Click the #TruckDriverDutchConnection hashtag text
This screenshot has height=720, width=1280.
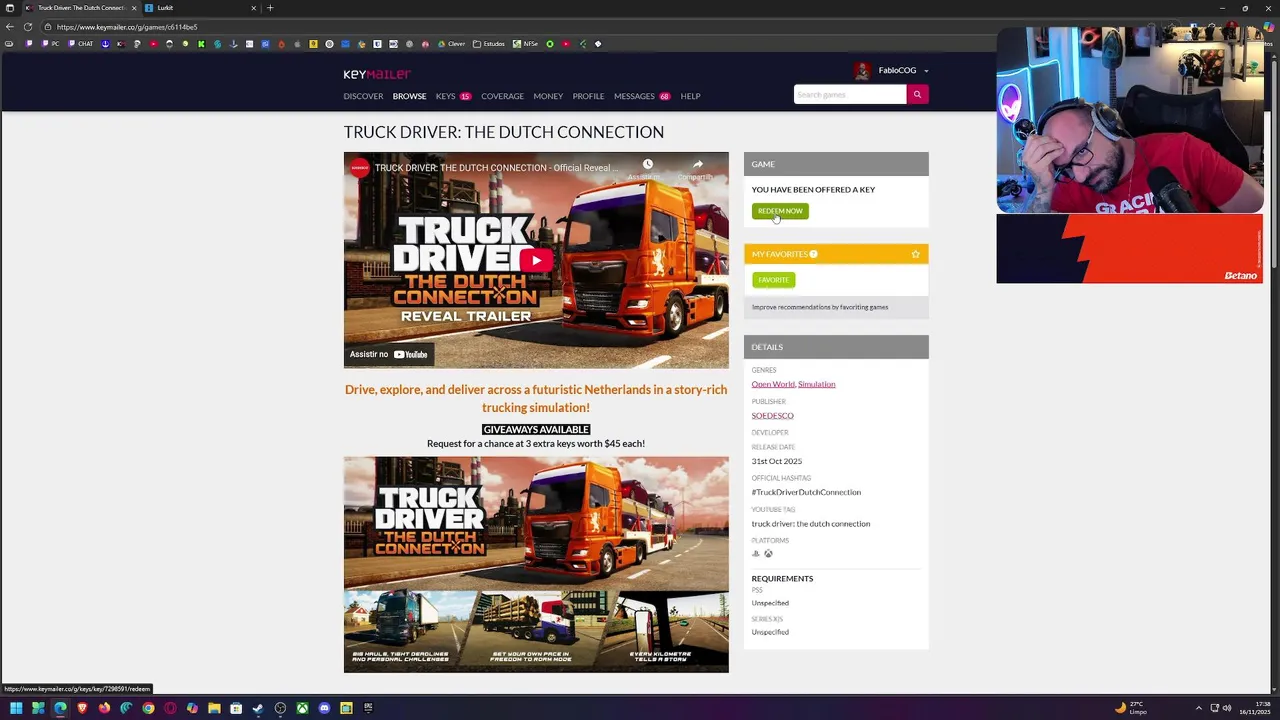click(x=806, y=492)
